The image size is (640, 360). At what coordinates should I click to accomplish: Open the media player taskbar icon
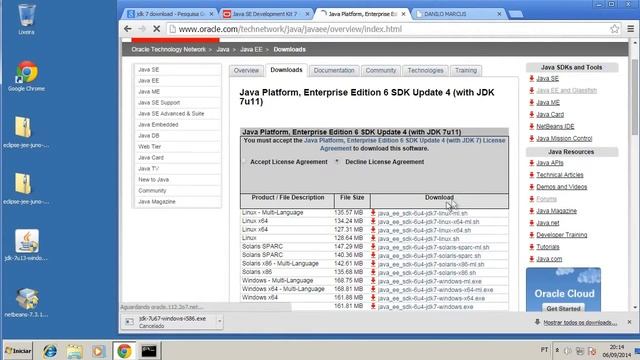pyautogui.click(x=98, y=351)
